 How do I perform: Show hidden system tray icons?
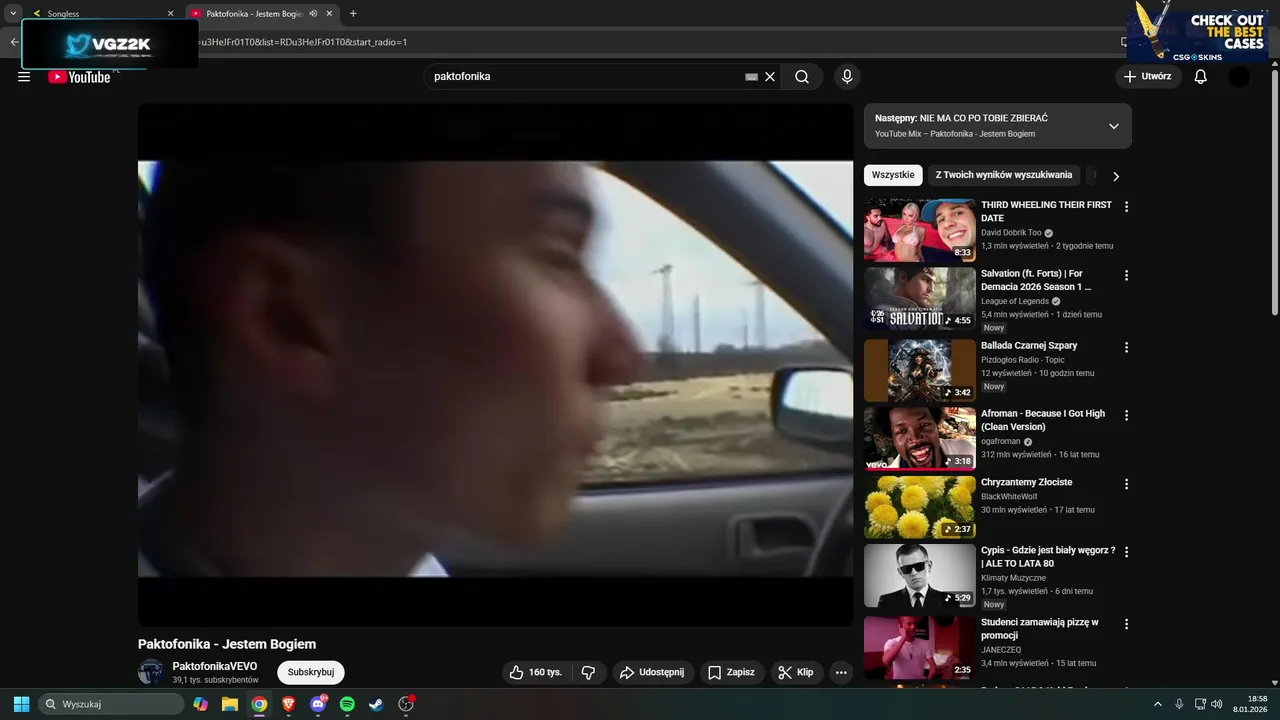pos(1158,704)
